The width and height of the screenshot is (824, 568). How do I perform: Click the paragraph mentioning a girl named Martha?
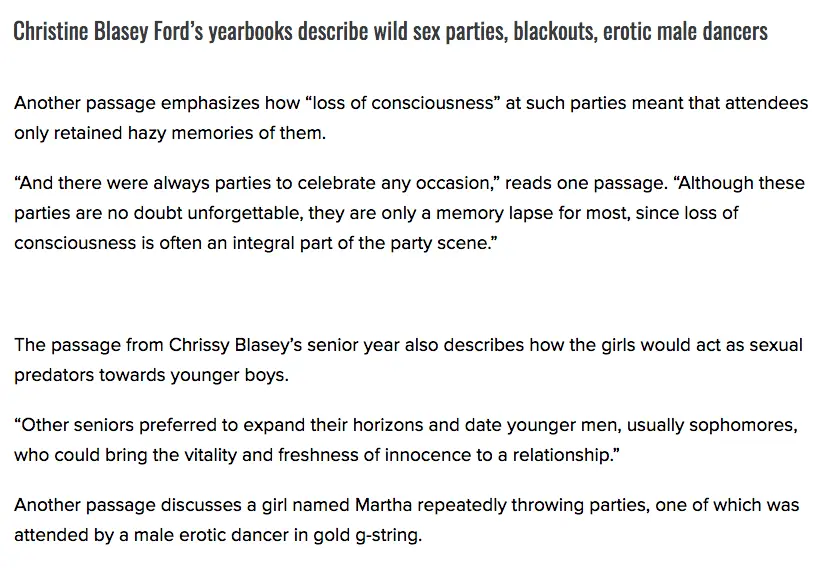(400, 520)
